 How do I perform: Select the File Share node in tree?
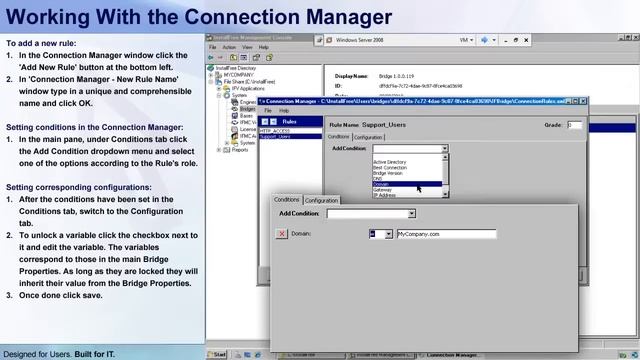click(249, 82)
